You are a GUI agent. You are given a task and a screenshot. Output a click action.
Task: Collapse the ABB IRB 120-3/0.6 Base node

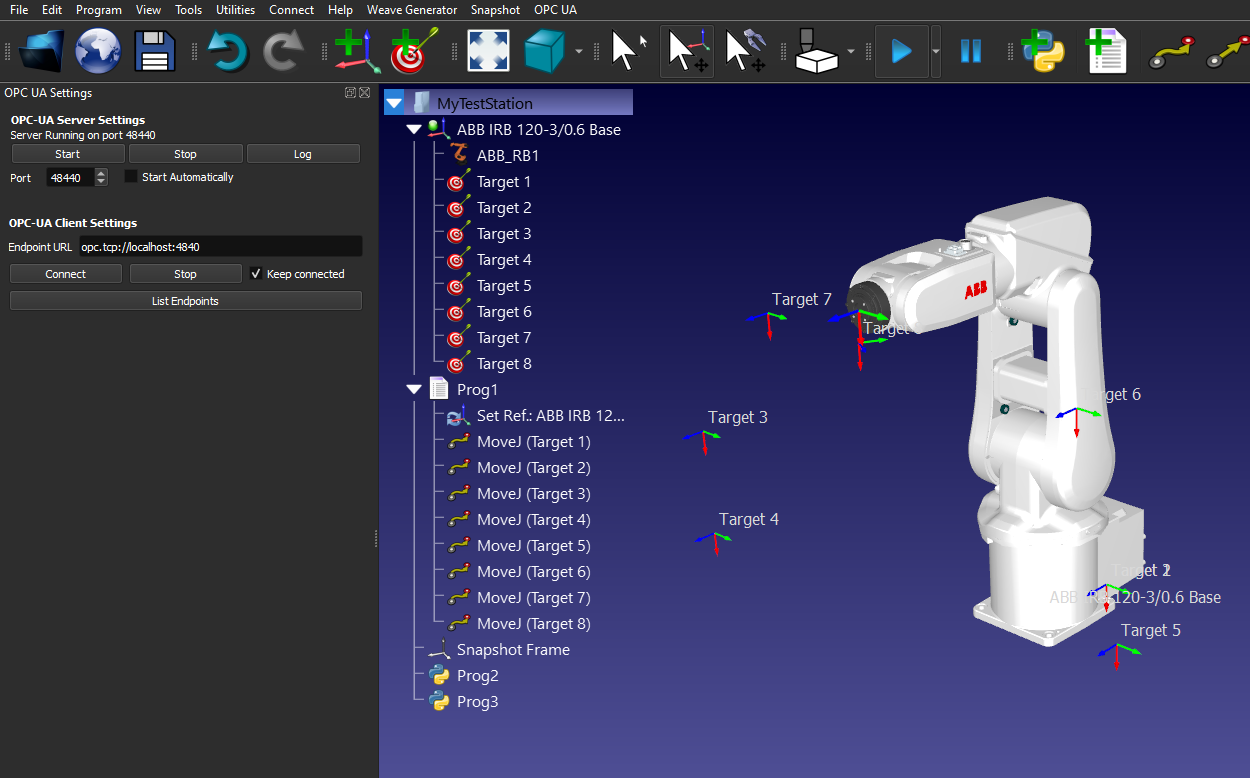(x=414, y=130)
